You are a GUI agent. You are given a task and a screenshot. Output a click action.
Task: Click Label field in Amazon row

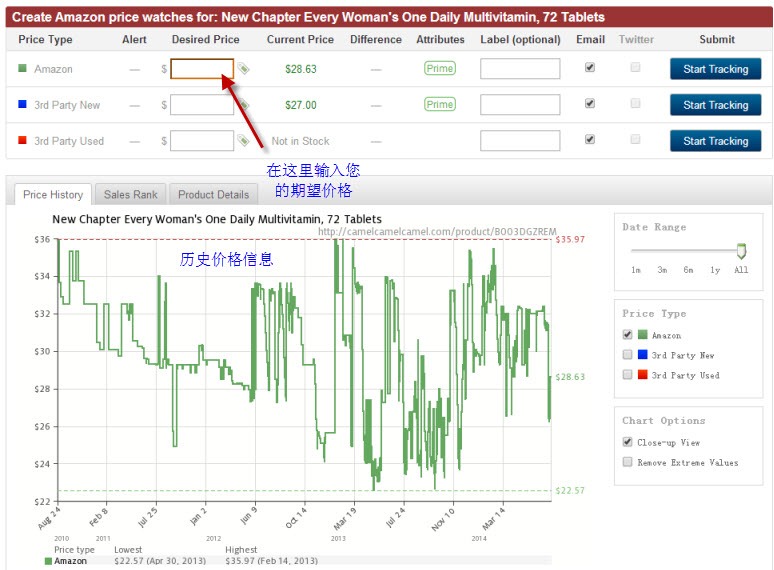(520, 69)
